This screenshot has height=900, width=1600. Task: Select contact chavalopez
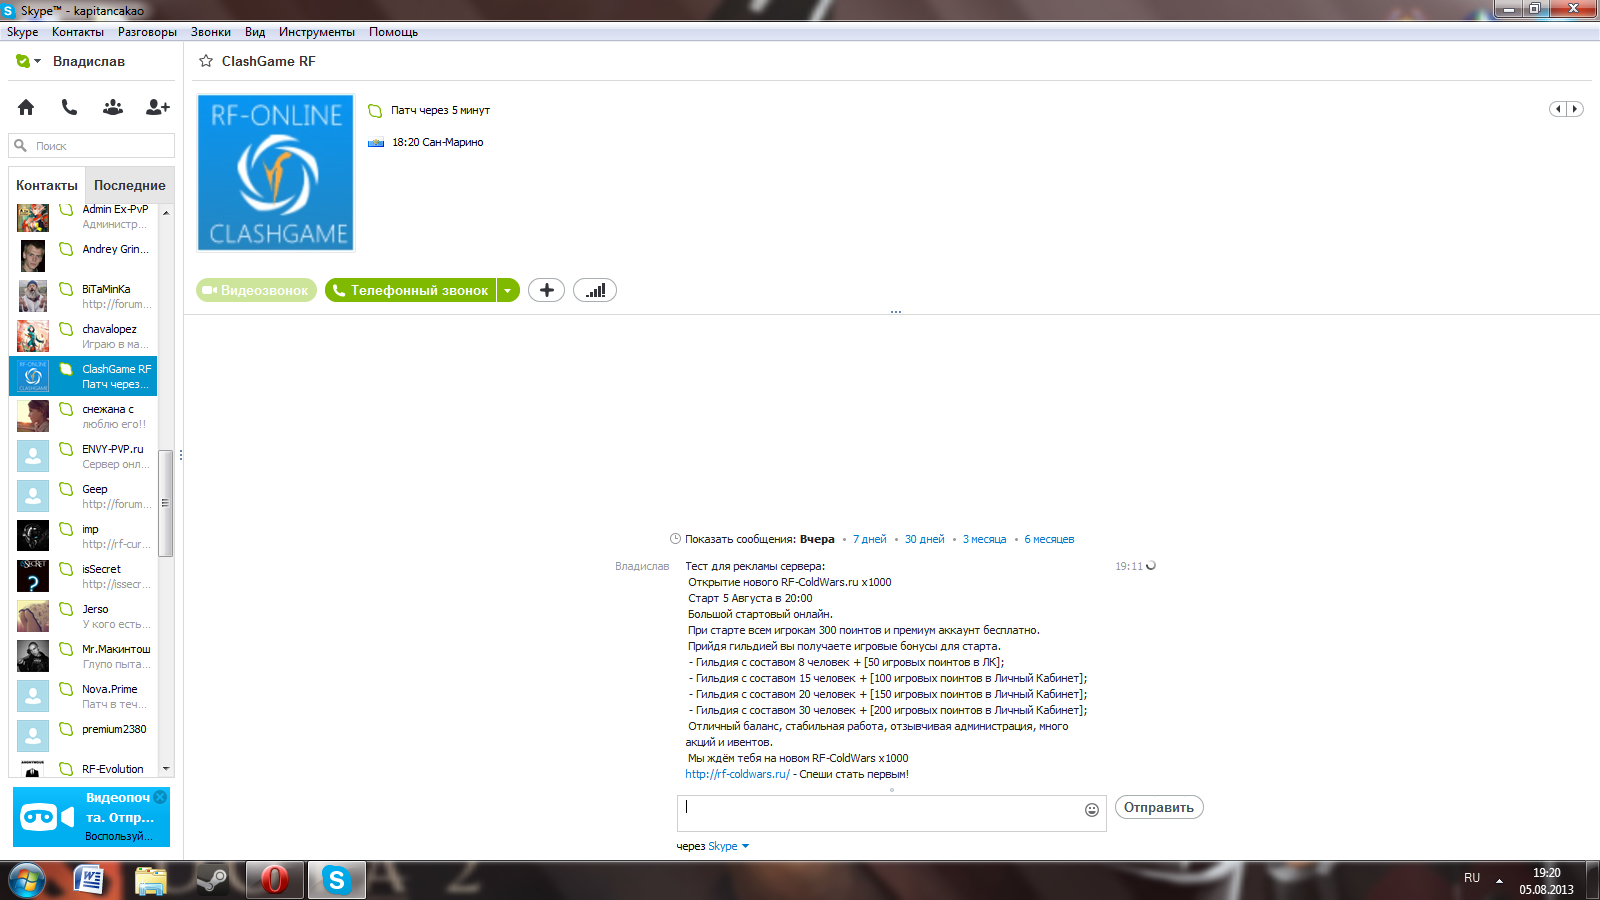pos(84,336)
